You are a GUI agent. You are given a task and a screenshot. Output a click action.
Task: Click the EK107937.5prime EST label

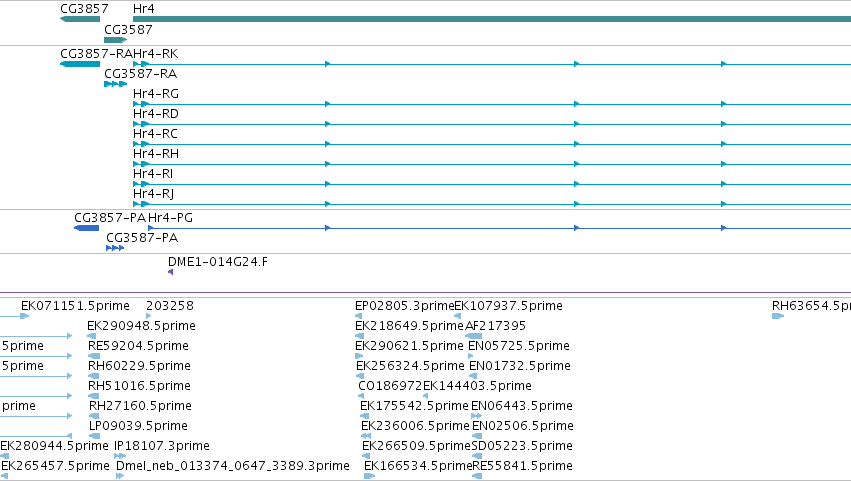[509, 306]
